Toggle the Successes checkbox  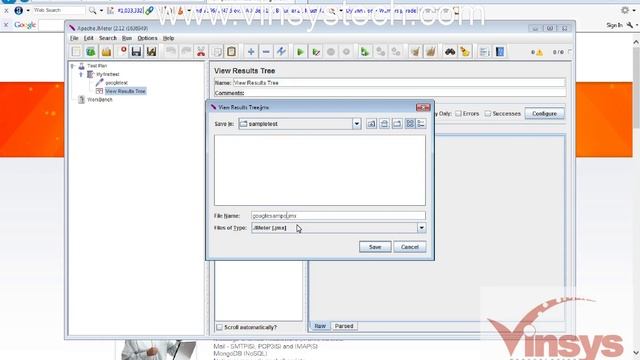point(488,113)
